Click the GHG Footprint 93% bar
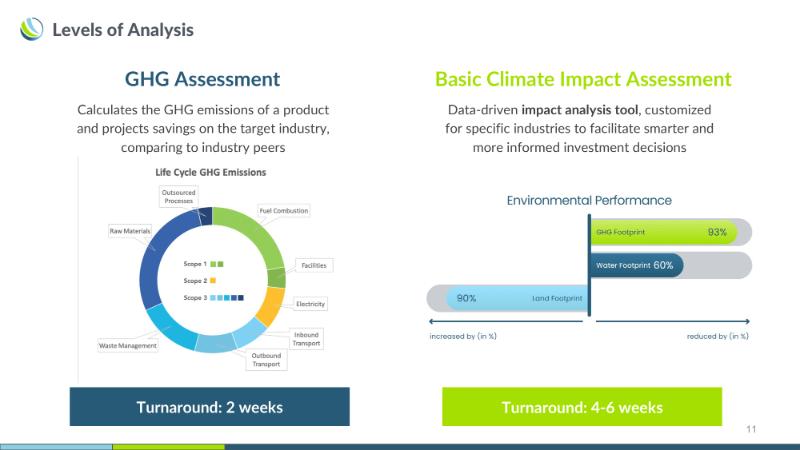800x450 pixels. [x=664, y=232]
